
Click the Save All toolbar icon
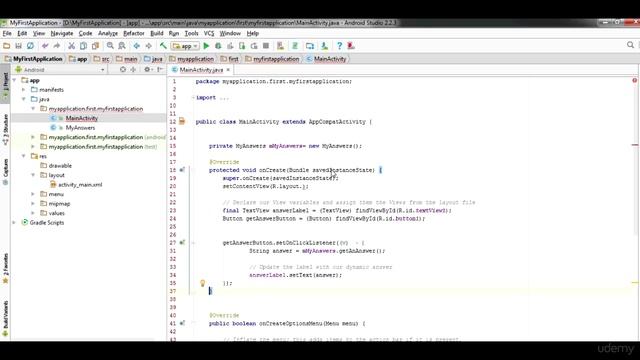(18, 46)
